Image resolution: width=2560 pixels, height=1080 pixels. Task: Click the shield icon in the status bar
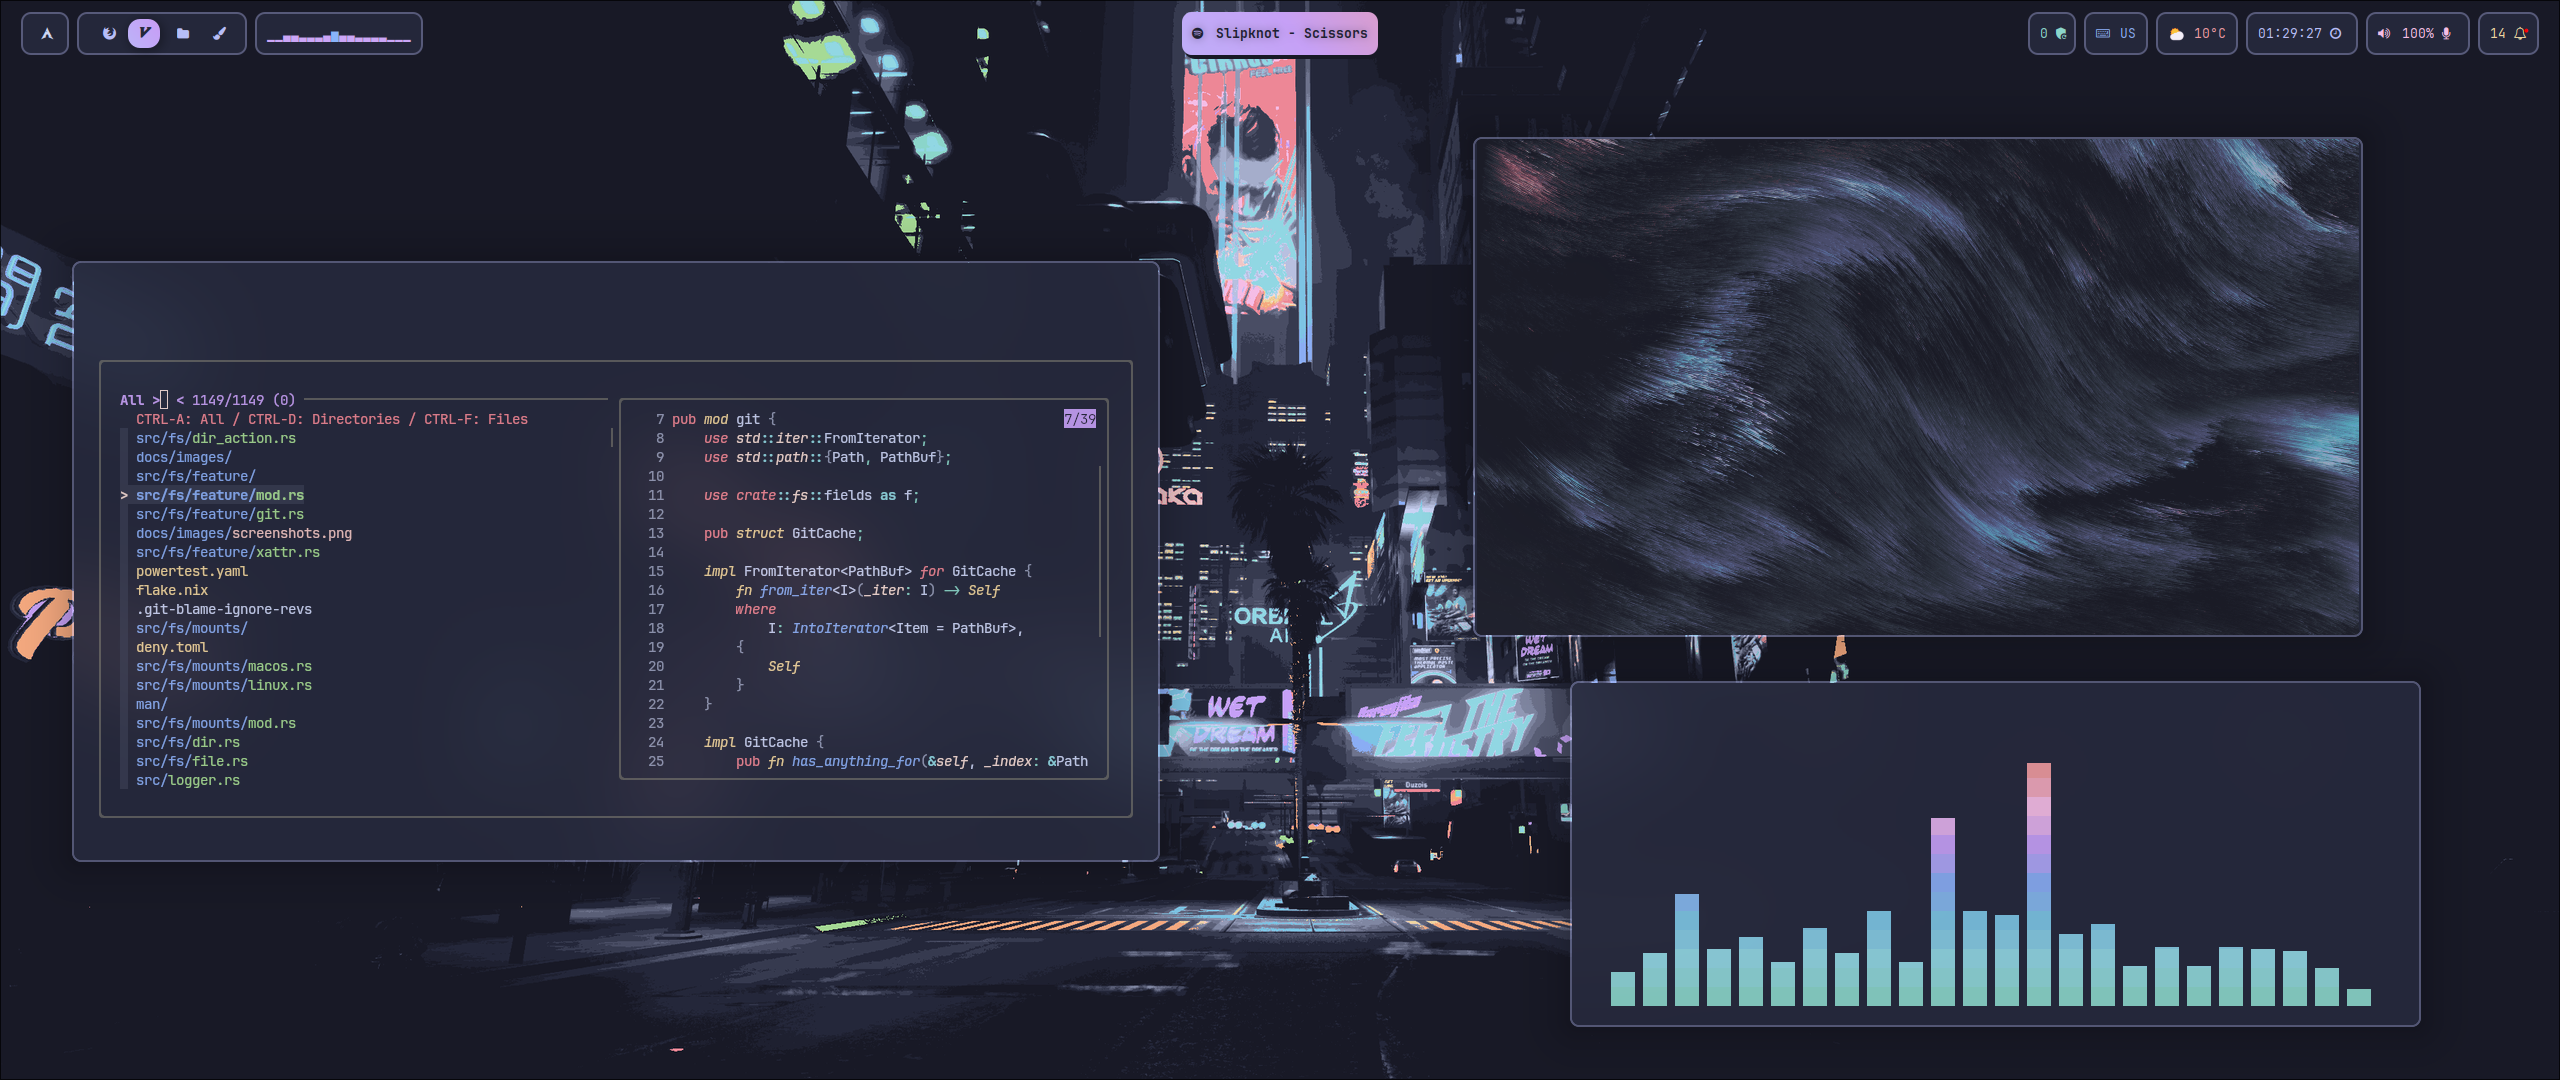2064,33
